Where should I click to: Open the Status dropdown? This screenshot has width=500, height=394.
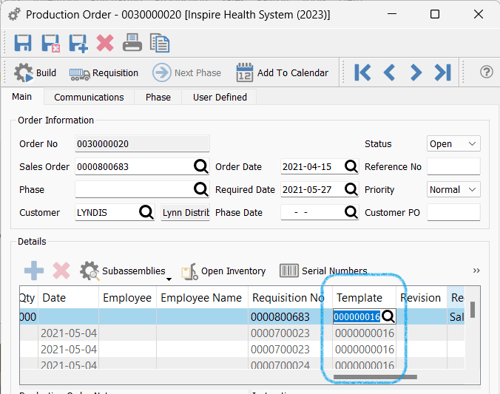coord(453,144)
